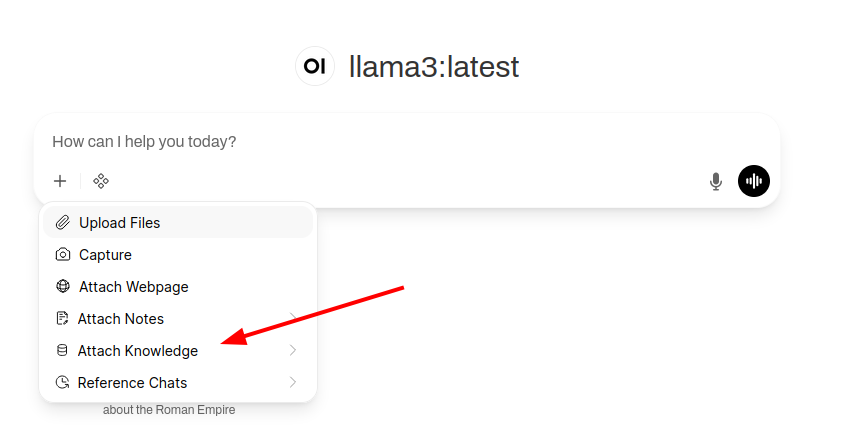853x434 pixels.
Task: Expand the Reference Chats submenu chevron
Action: point(293,383)
